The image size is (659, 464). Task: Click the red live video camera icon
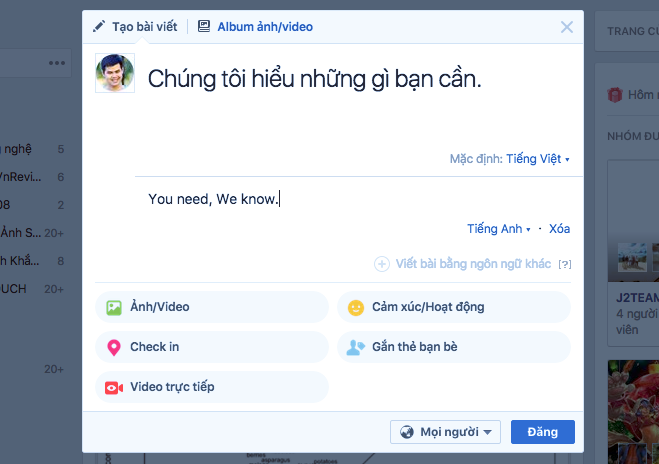tap(114, 387)
